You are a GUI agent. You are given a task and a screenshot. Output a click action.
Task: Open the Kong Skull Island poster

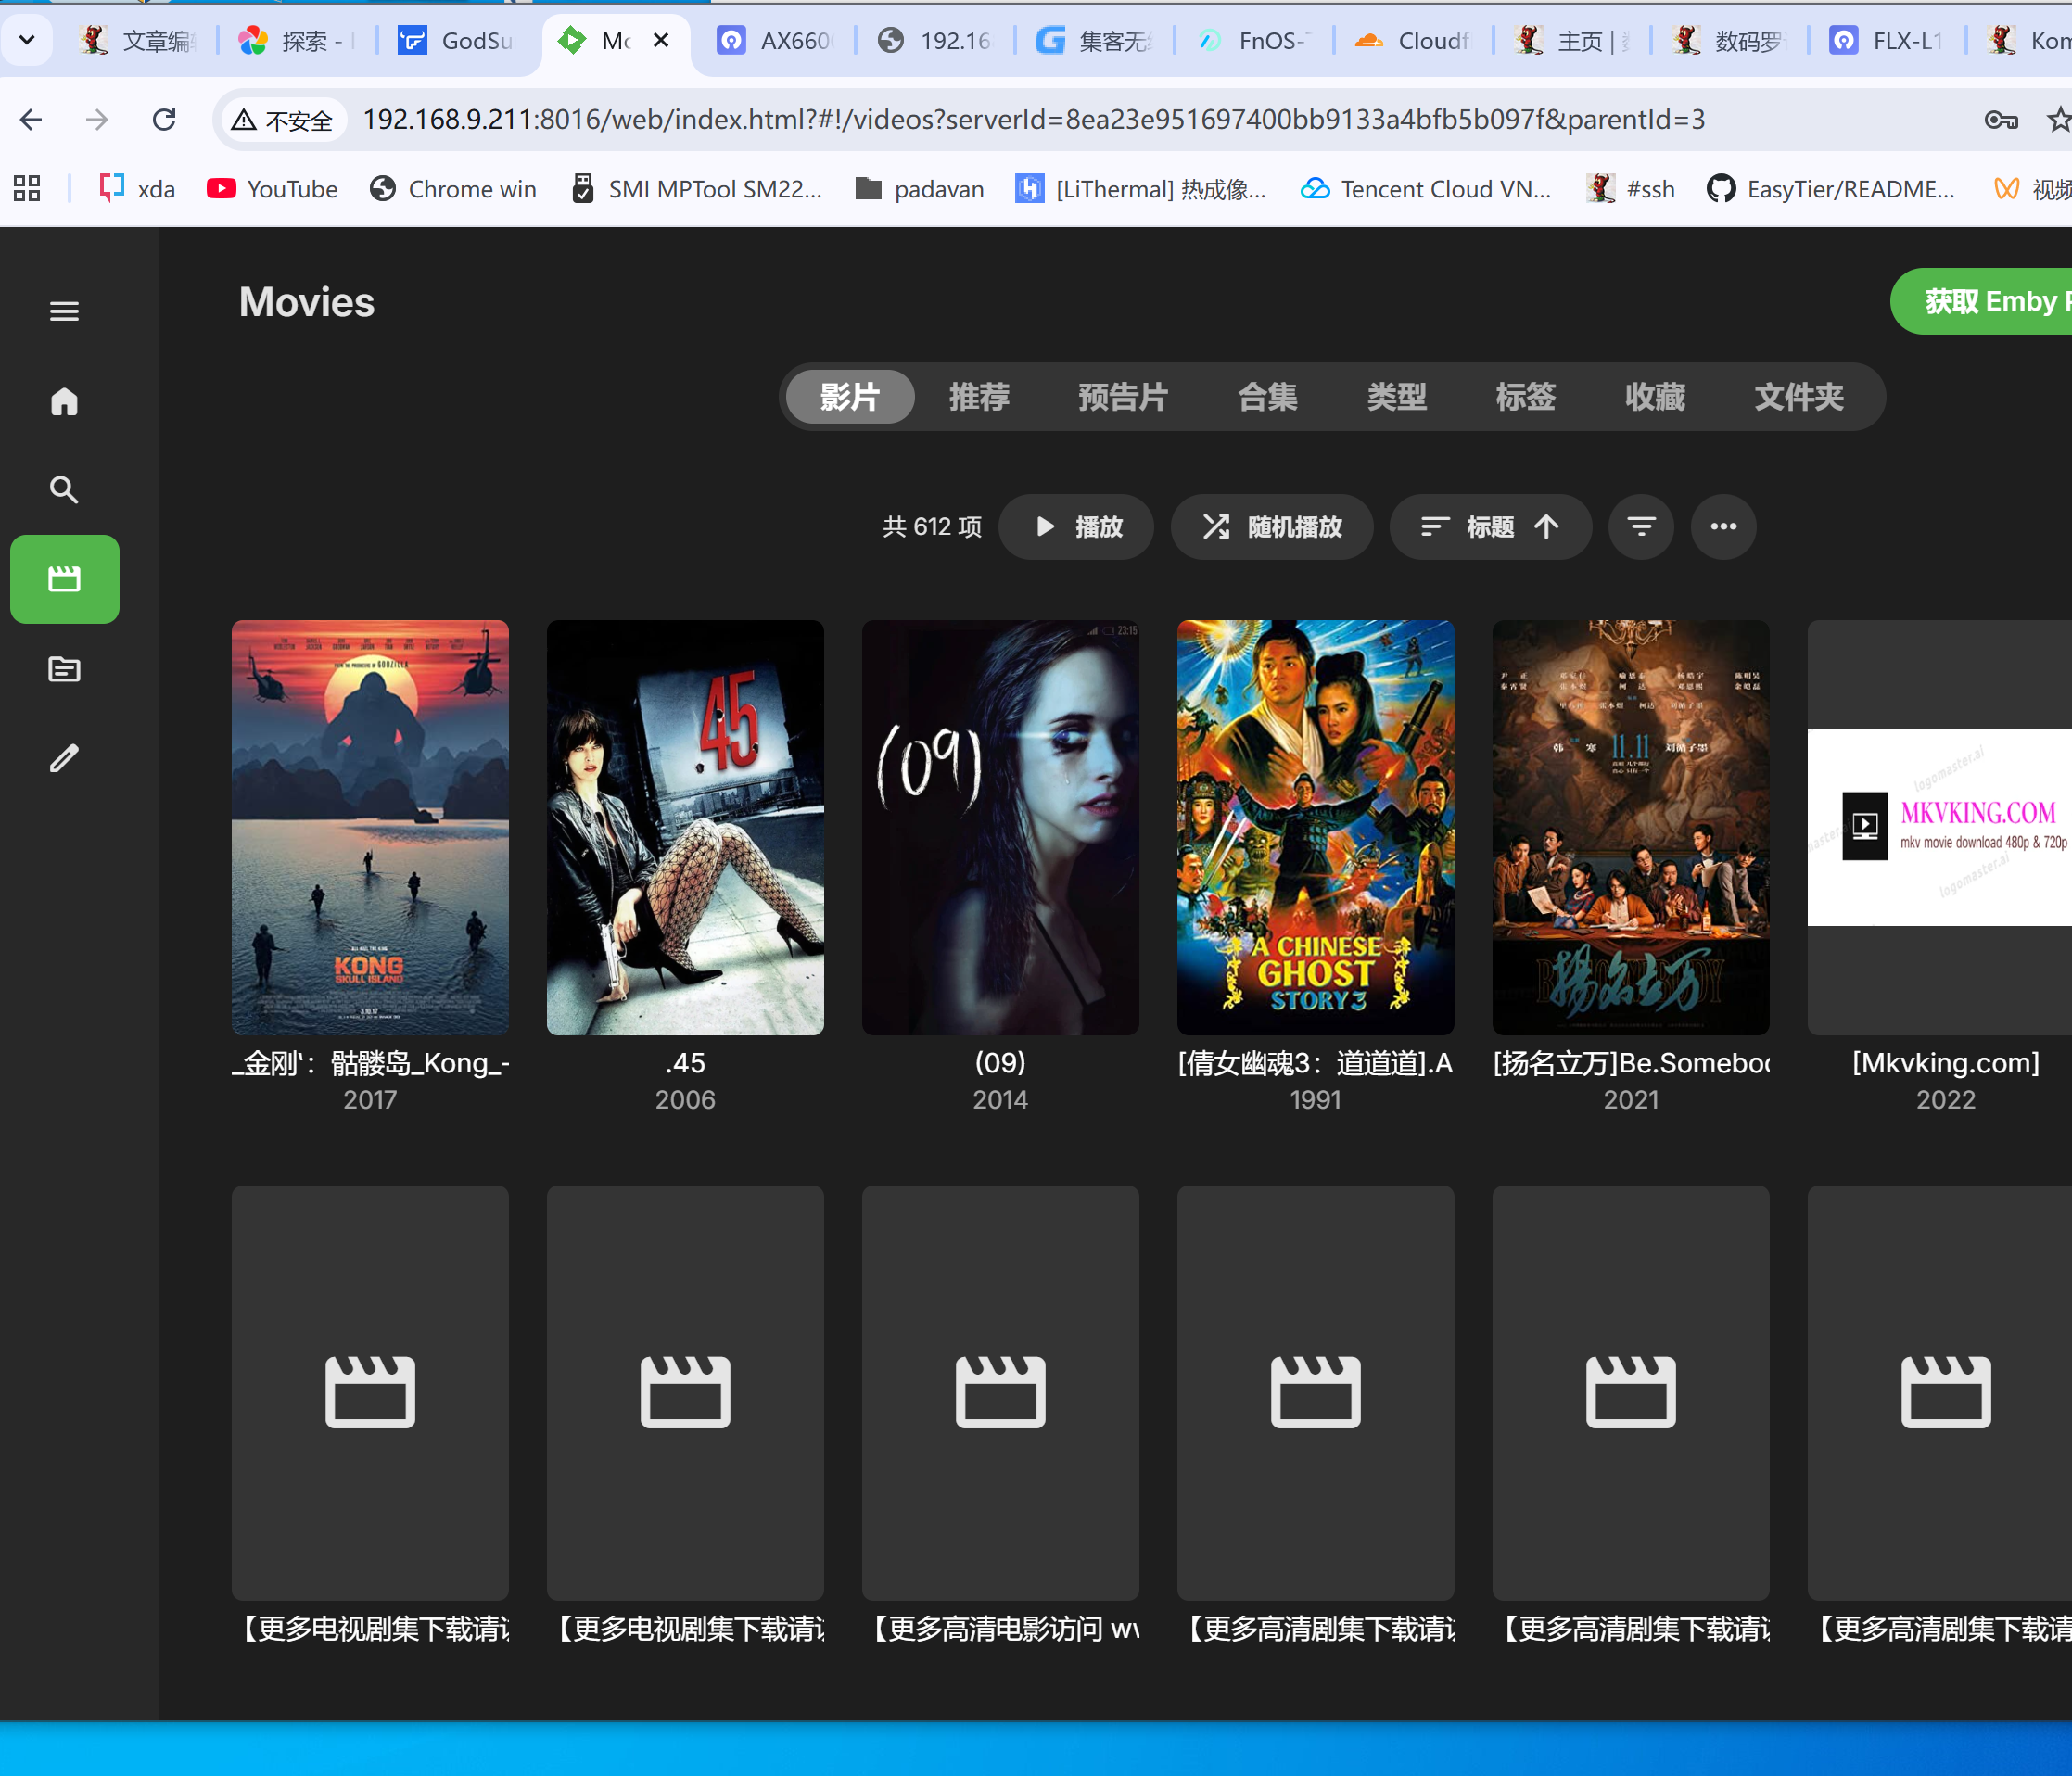click(x=370, y=827)
